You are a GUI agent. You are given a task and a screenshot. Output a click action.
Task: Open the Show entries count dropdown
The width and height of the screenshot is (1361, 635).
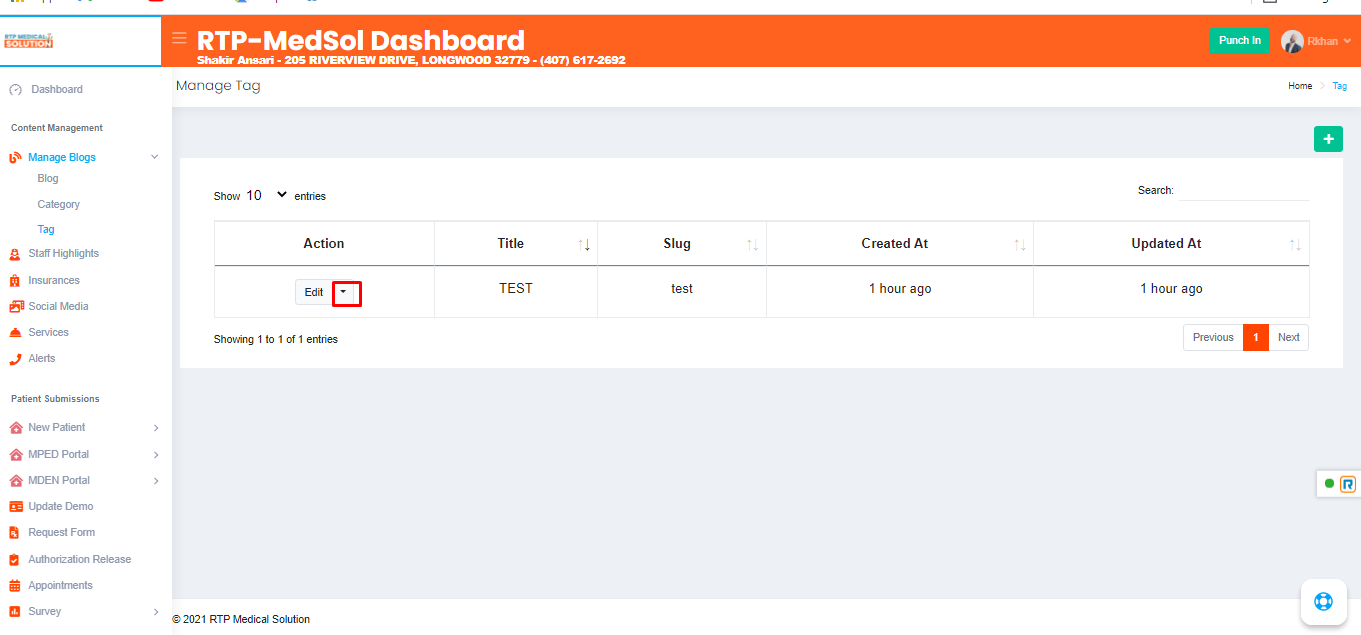pos(267,196)
